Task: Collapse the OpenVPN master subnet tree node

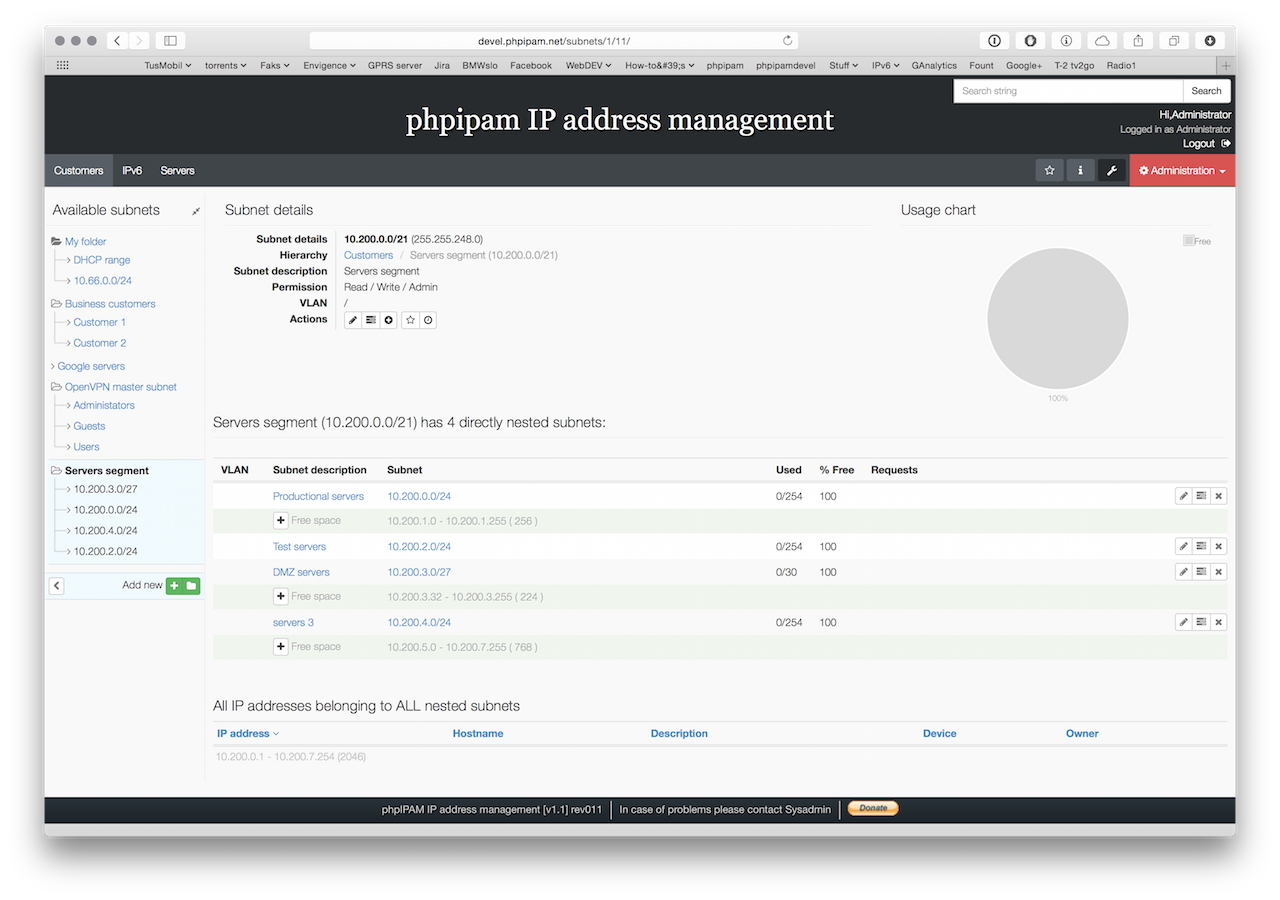Action: (56, 387)
